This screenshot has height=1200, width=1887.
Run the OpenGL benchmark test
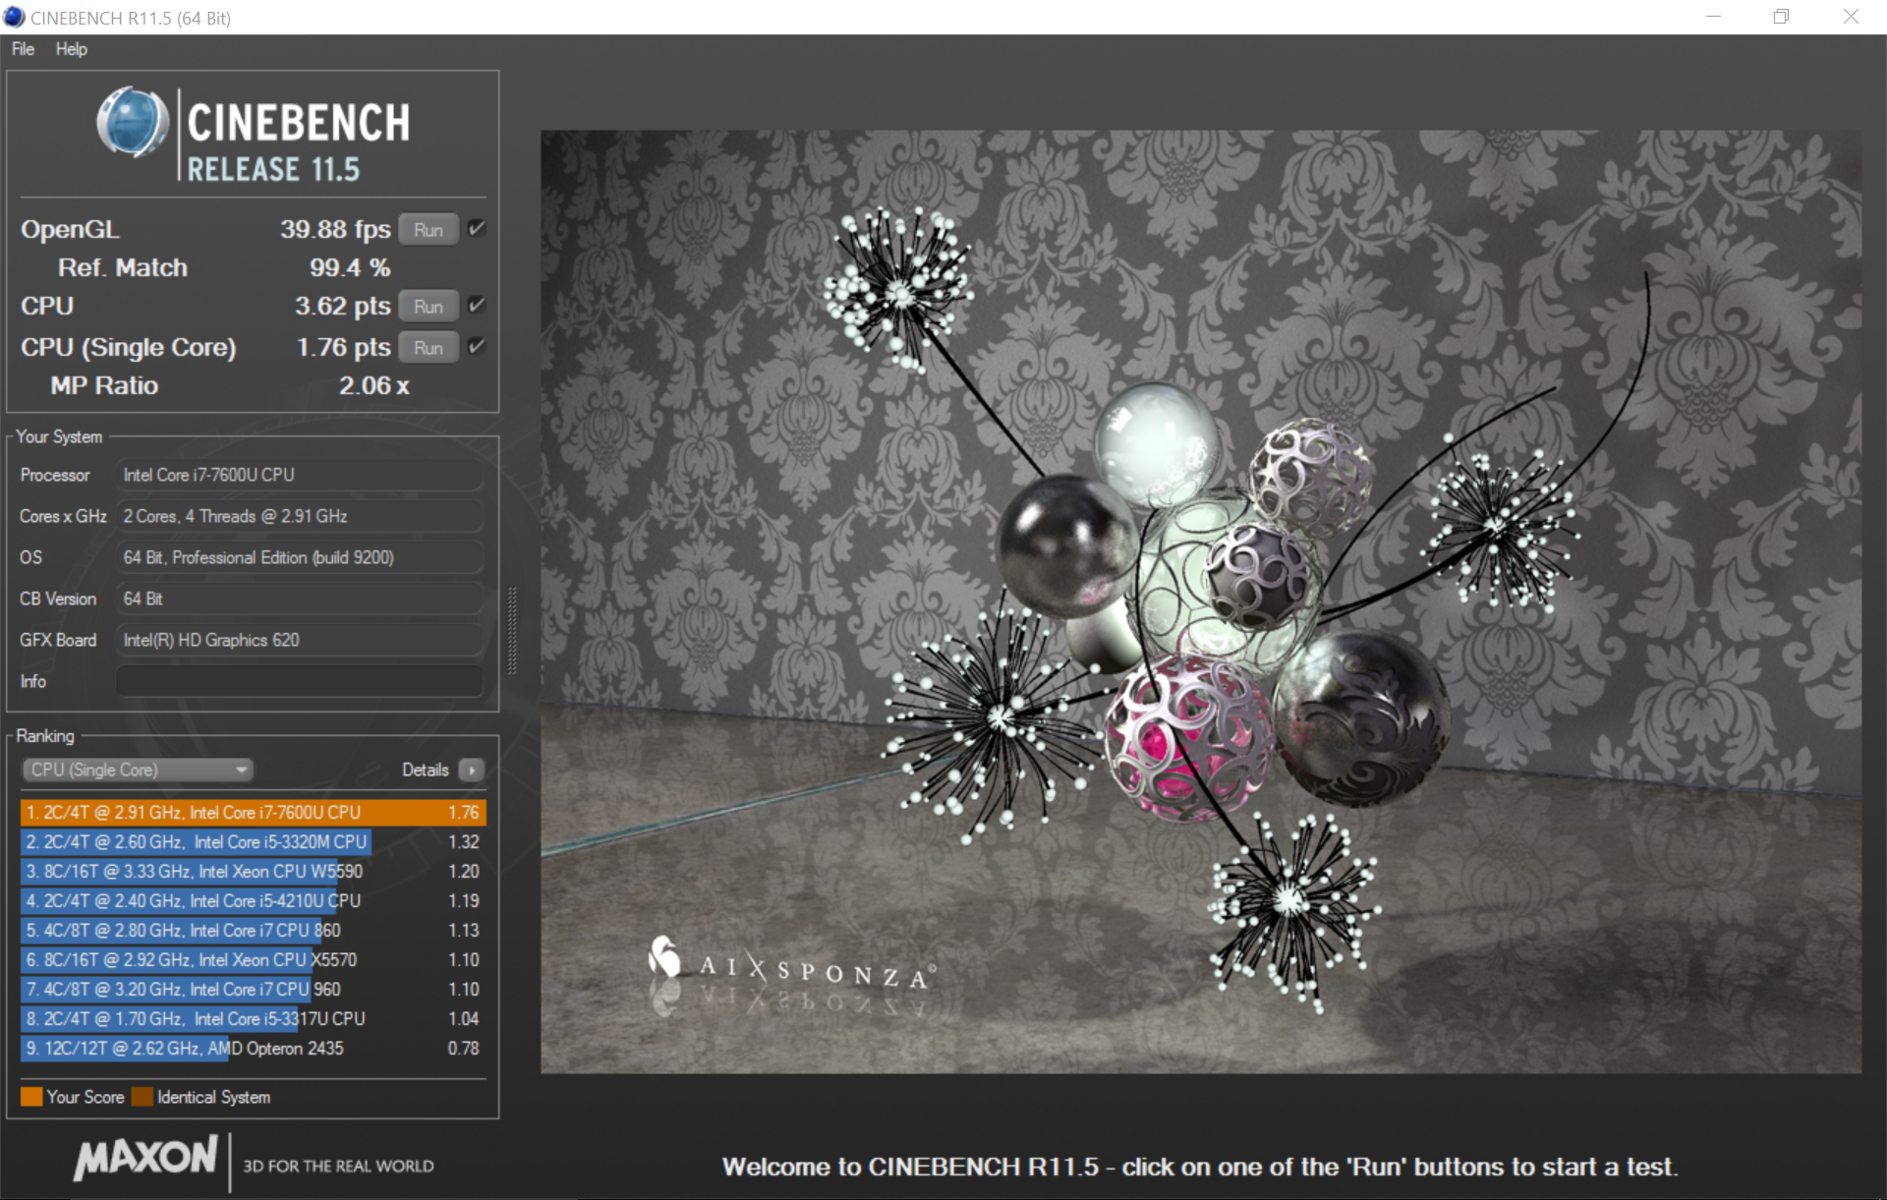coord(428,229)
